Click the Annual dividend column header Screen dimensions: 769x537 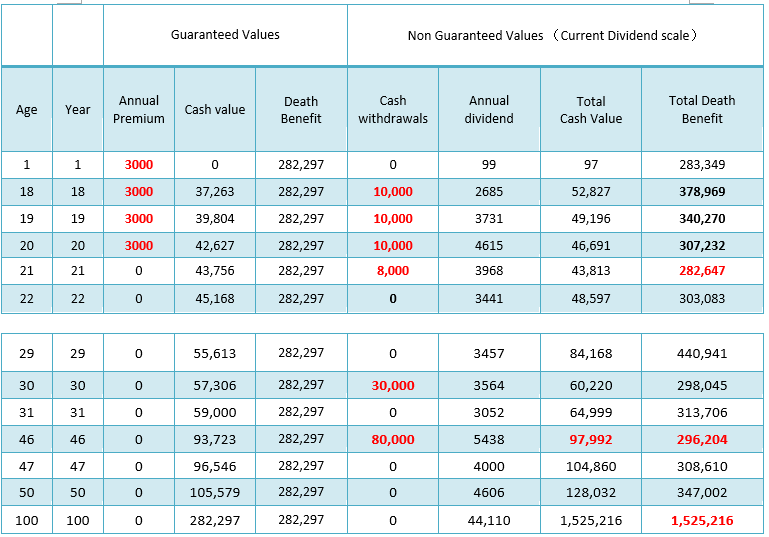(489, 109)
